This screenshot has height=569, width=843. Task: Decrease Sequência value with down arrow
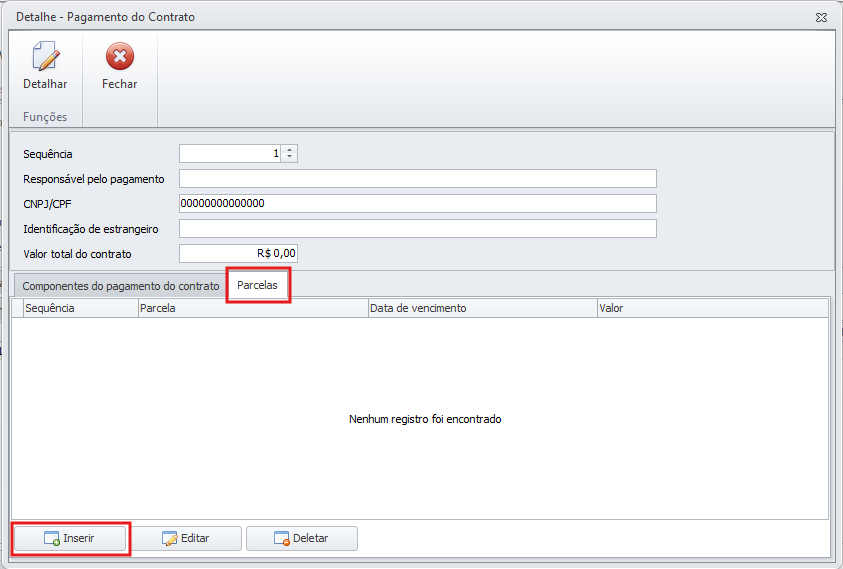point(290,157)
